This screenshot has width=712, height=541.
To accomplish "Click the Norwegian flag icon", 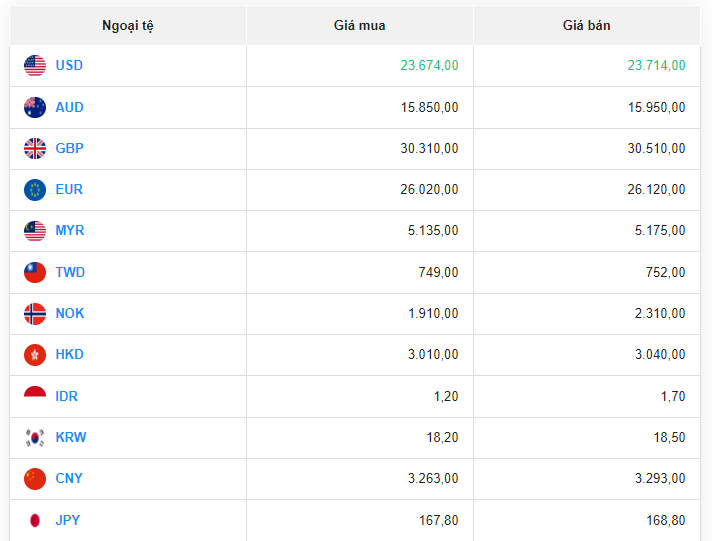I will tap(35, 314).
